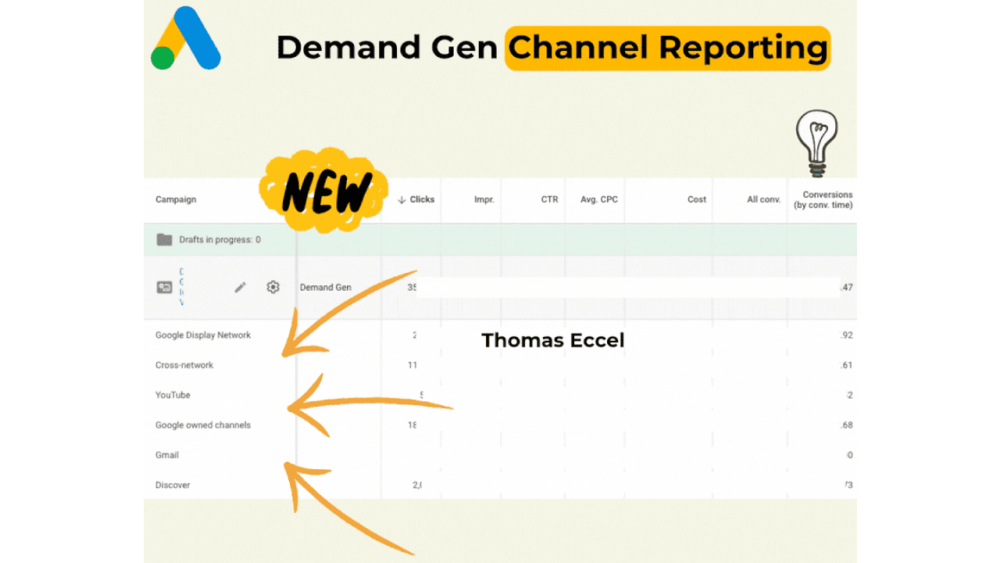The image size is (1000, 563).
Task: Click the campaign name link
Action: click(x=182, y=287)
